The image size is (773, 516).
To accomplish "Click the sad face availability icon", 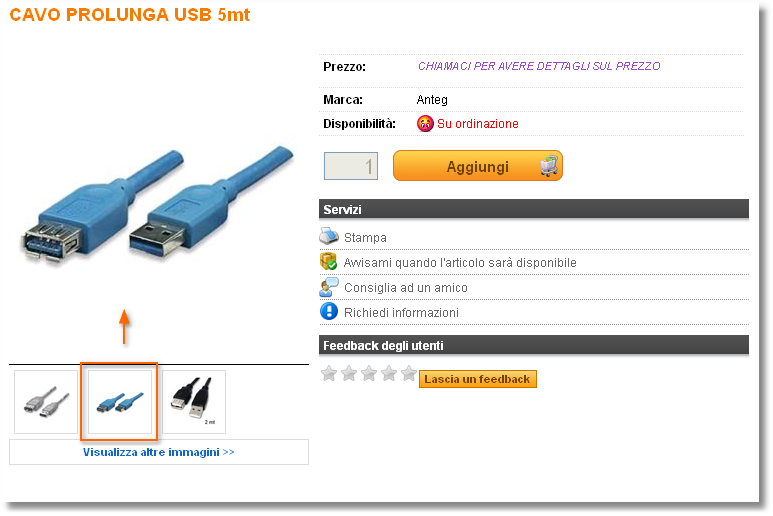I will pos(425,123).
